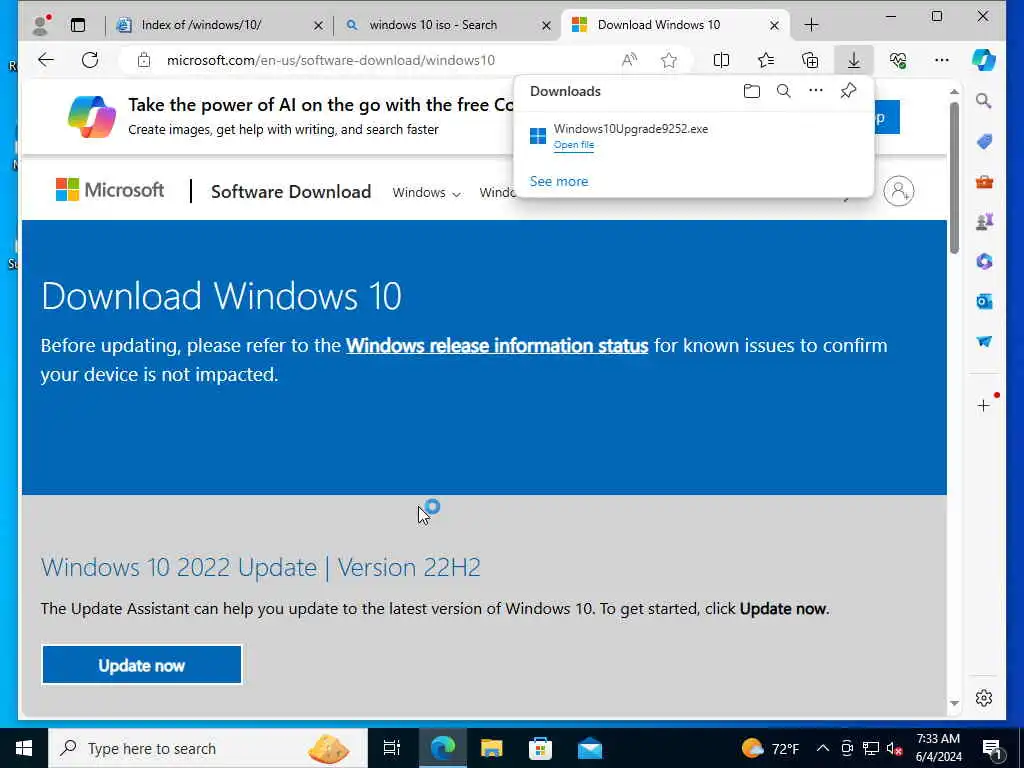Open Browser essentials heart icon
The width and height of the screenshot is (1024, 768).
click(898, 60)
